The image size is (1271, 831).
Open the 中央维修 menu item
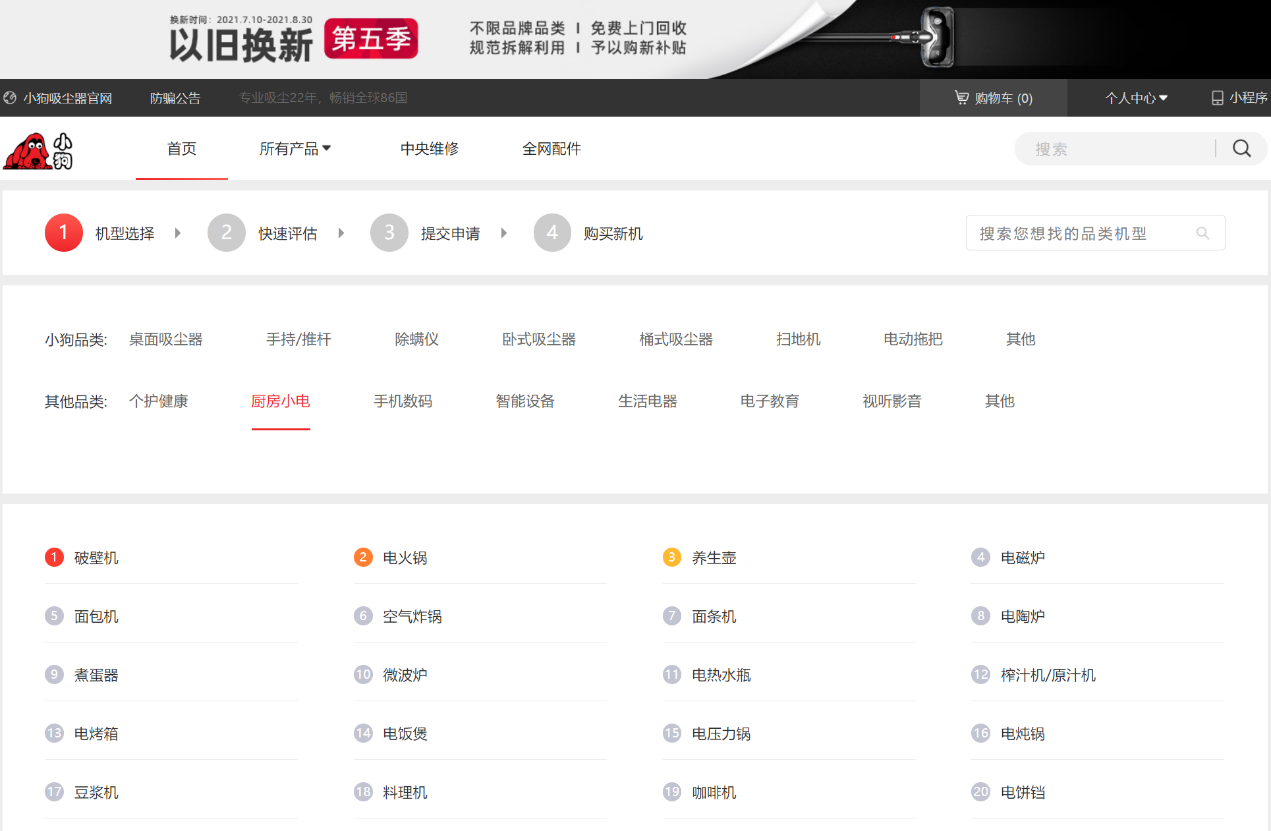pos(428,148)
